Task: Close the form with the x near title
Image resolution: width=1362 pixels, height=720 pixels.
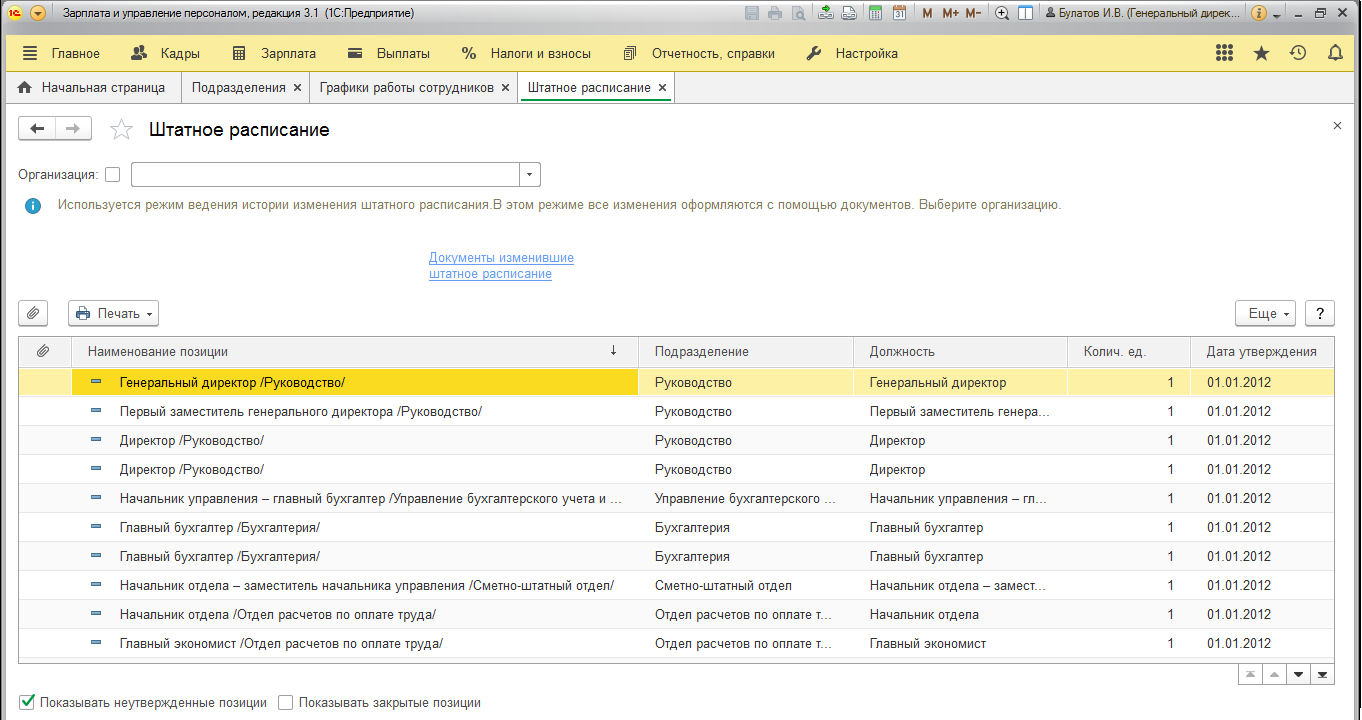Action: click(x=1337, y=126)
